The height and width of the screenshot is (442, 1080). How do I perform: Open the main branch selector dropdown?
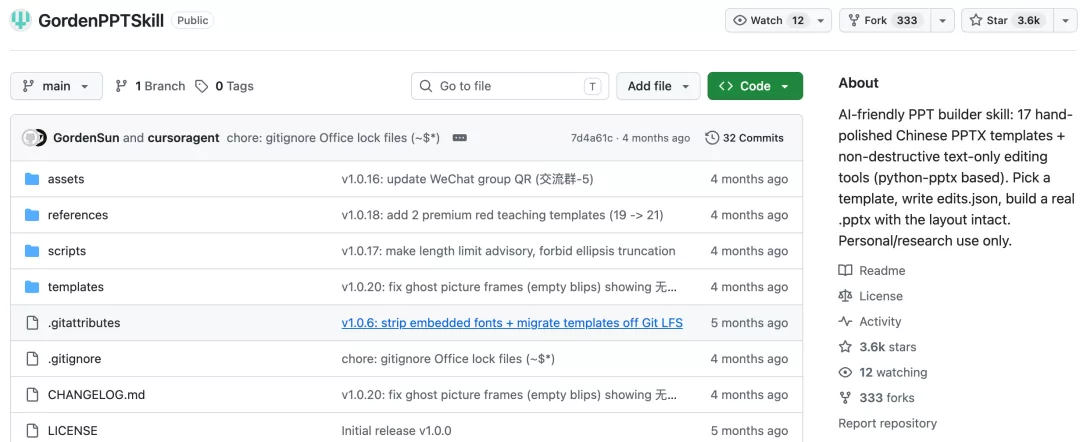(x=56, y=86)
